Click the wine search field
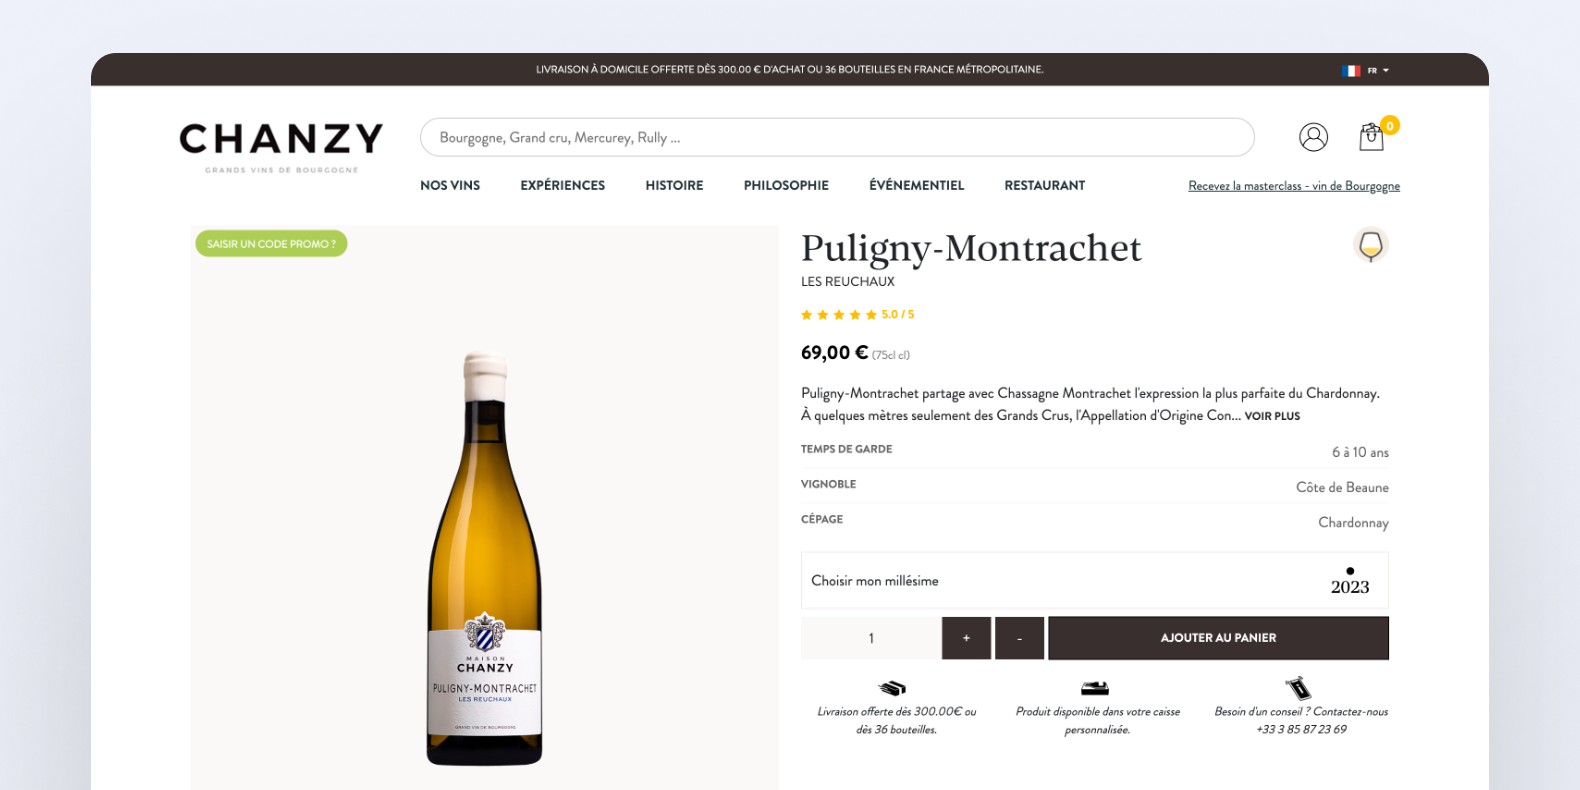Image resolution: width=1580 pixels, height=790 pixels. [x=837, y=137]
